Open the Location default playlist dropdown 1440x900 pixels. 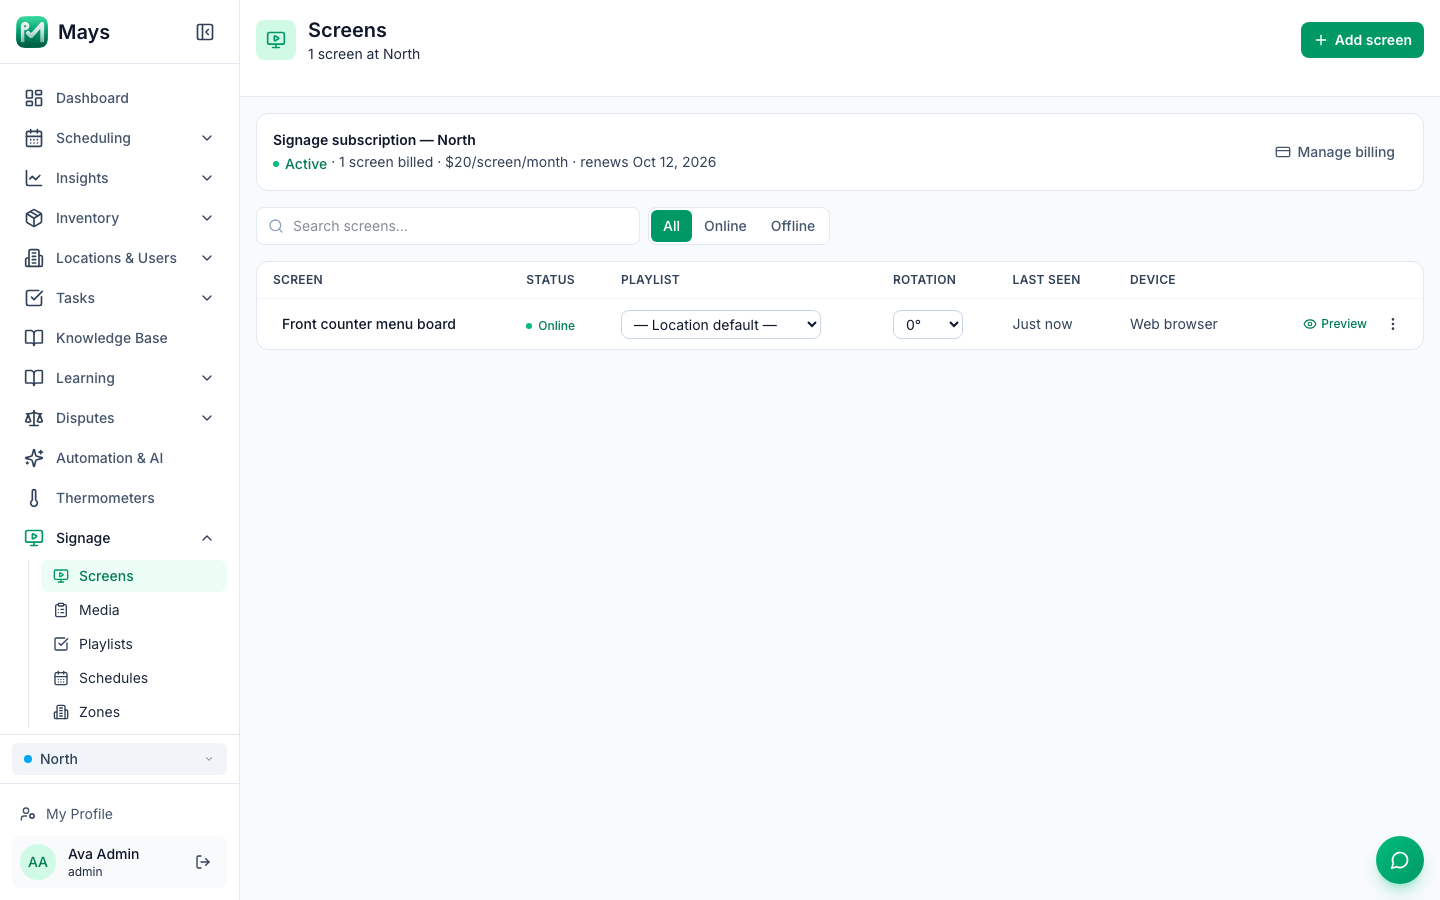(x=721, y=324)
